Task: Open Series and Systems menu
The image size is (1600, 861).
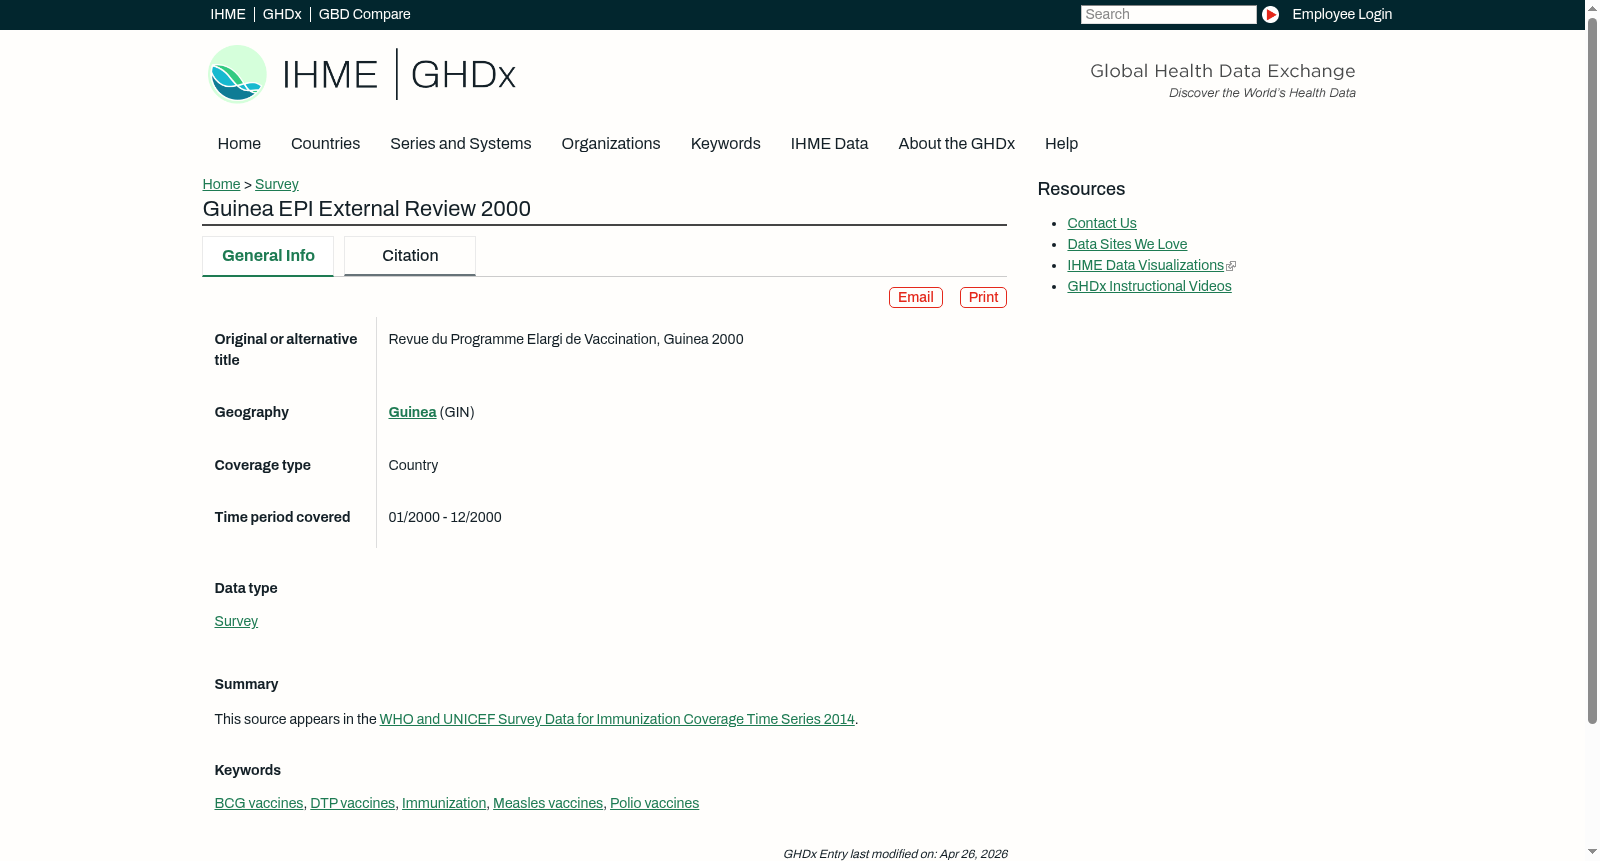Action: tap(460, 144)
